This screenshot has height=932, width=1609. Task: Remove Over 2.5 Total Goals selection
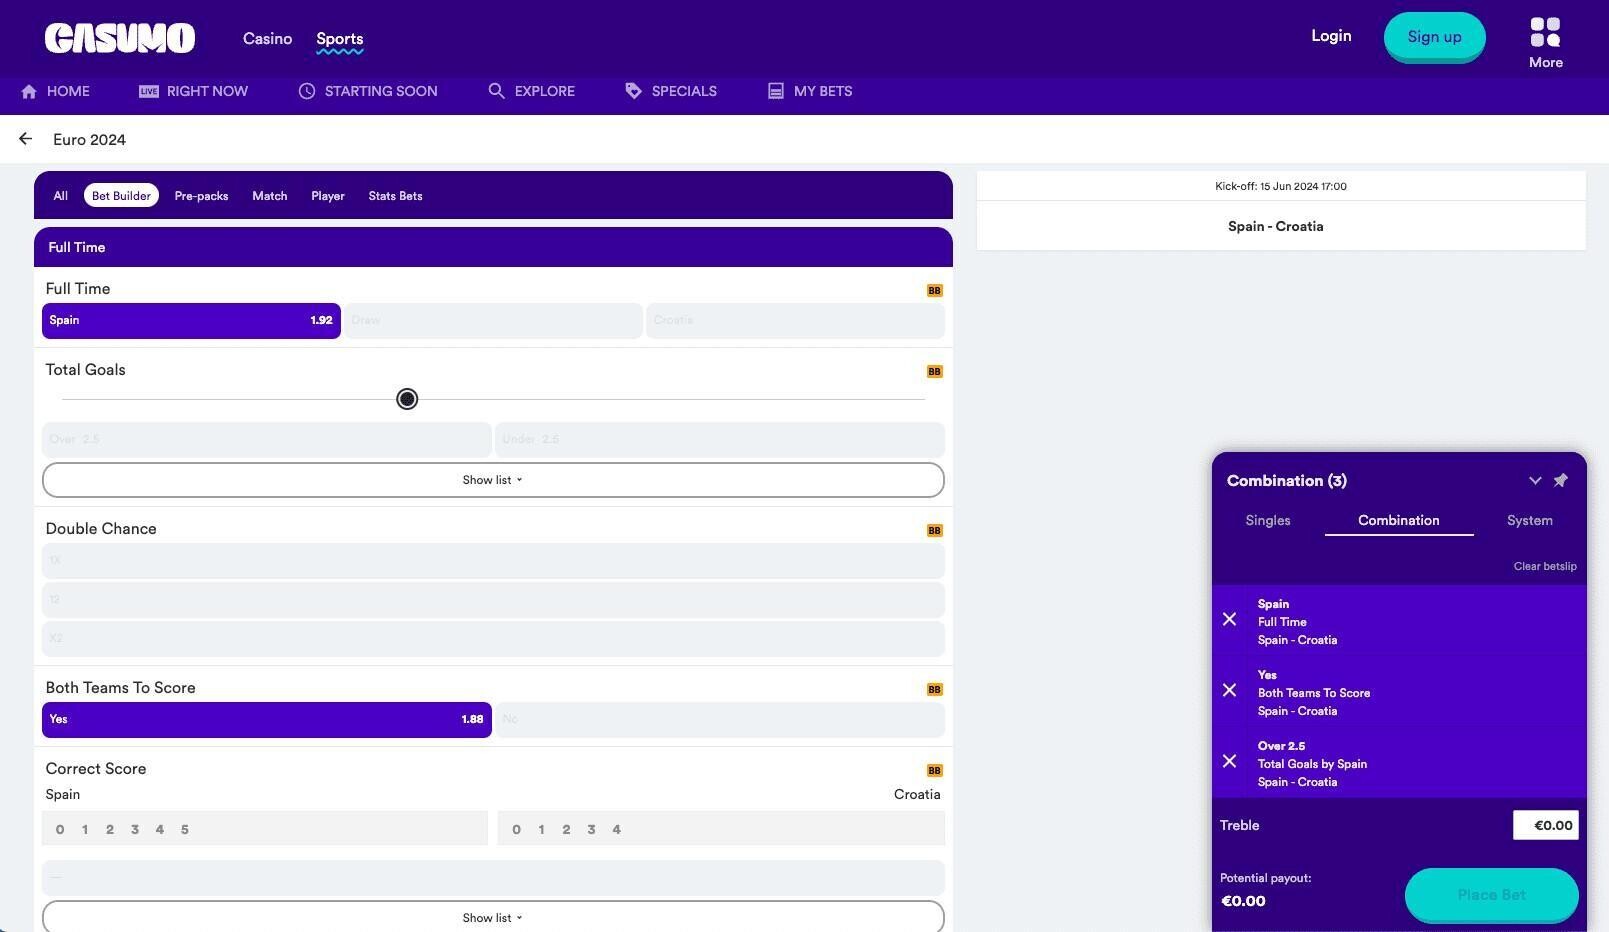point(1229,761)
